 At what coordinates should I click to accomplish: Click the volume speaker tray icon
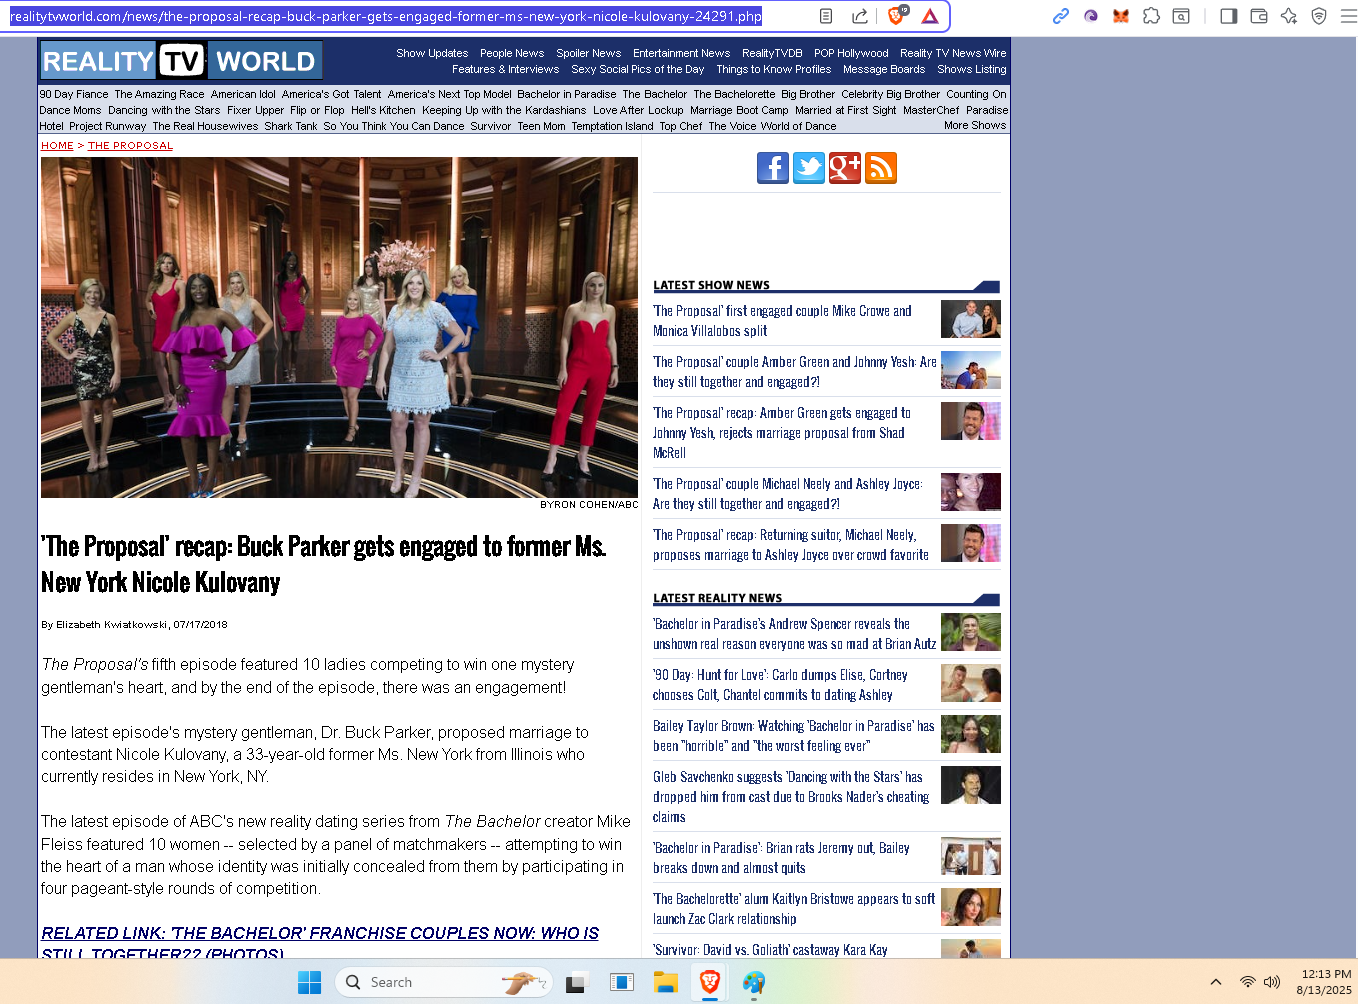(x=1272, y=982)
